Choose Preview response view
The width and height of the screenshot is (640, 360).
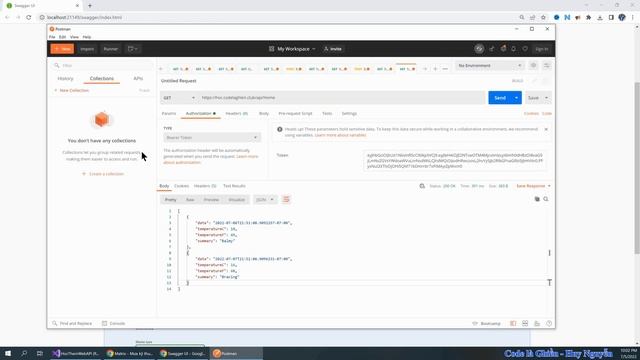click(211, 200)
